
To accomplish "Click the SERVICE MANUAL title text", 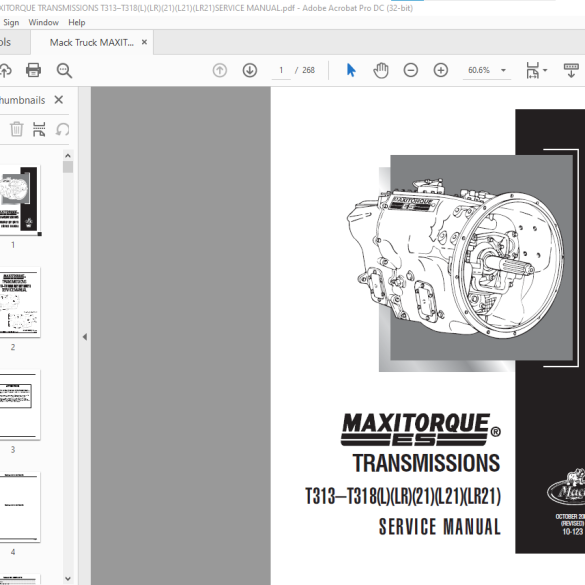I will tap(439, 527).
